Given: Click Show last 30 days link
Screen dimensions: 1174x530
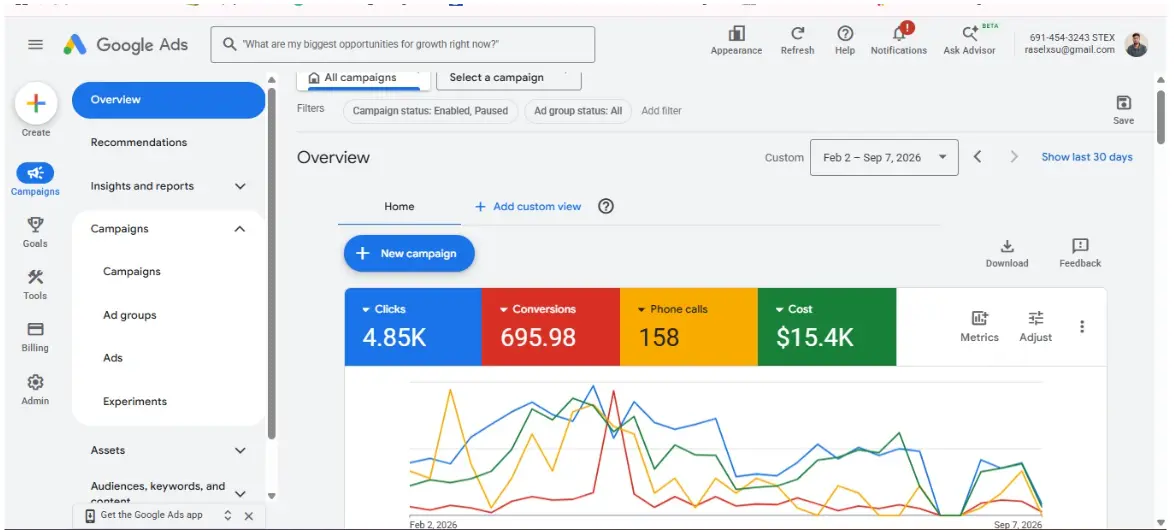Looking at the screenshot, I should click(1086, 157).
